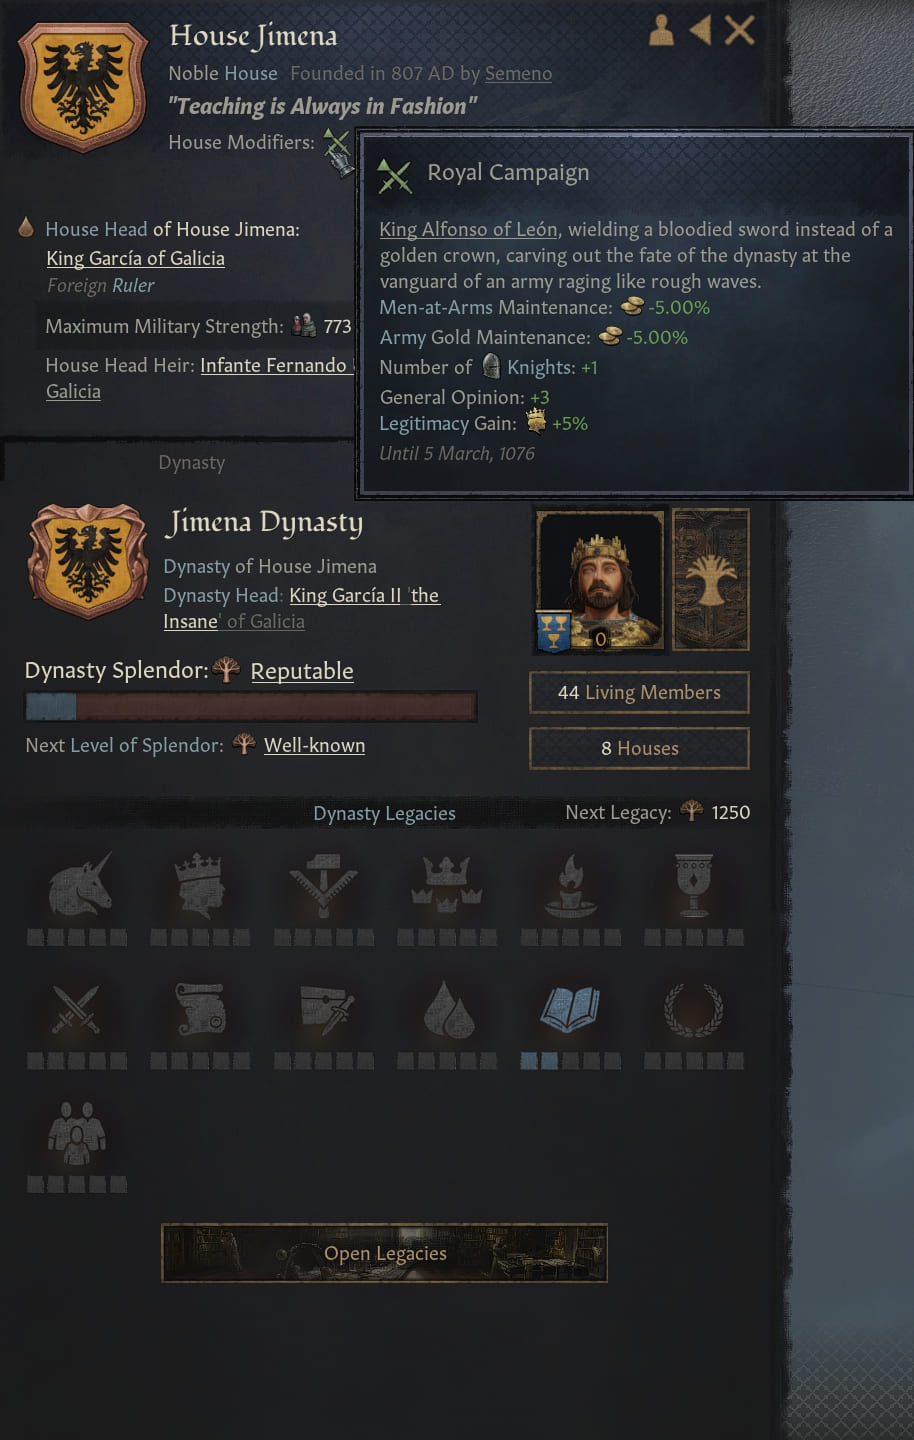Viewport: 914px width, 1440px height.
Task: Open the three crowns legacy icon
Action: click(447, 885)
